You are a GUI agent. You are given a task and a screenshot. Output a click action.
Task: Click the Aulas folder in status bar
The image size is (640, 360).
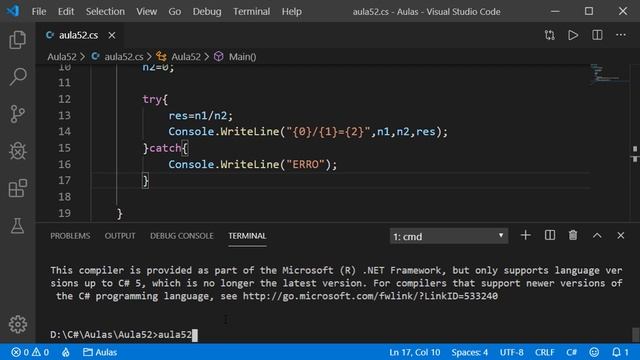[100, 352]
